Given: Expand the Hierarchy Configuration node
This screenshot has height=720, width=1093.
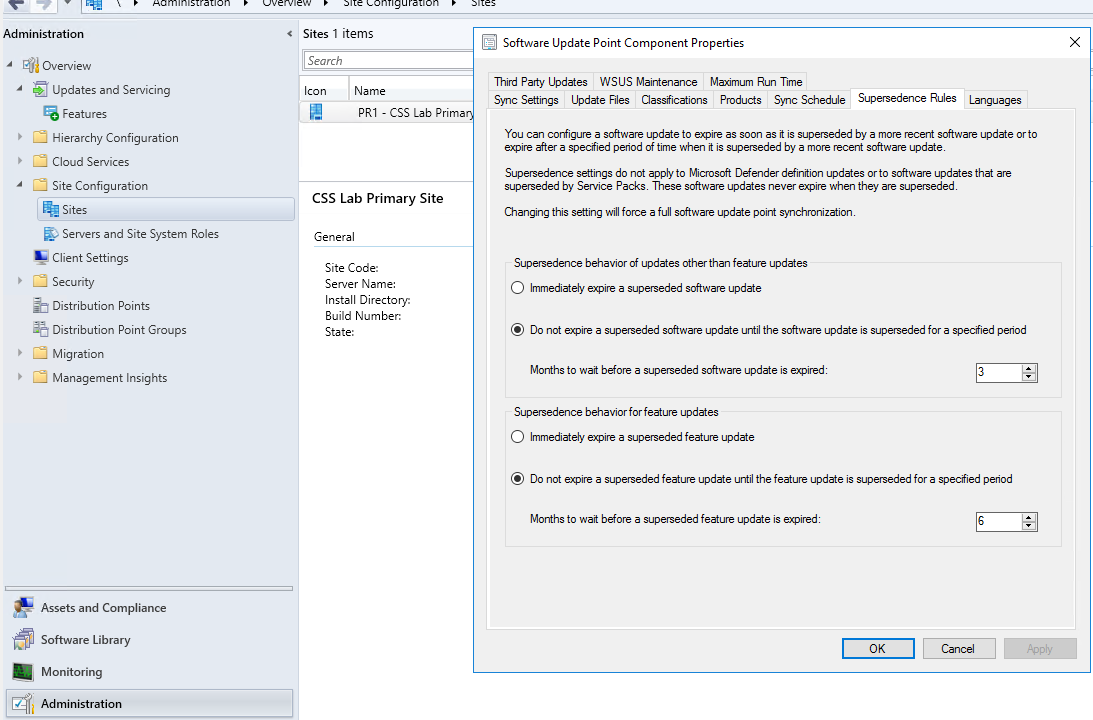Looking at the screenshot, I should point(22,137).
